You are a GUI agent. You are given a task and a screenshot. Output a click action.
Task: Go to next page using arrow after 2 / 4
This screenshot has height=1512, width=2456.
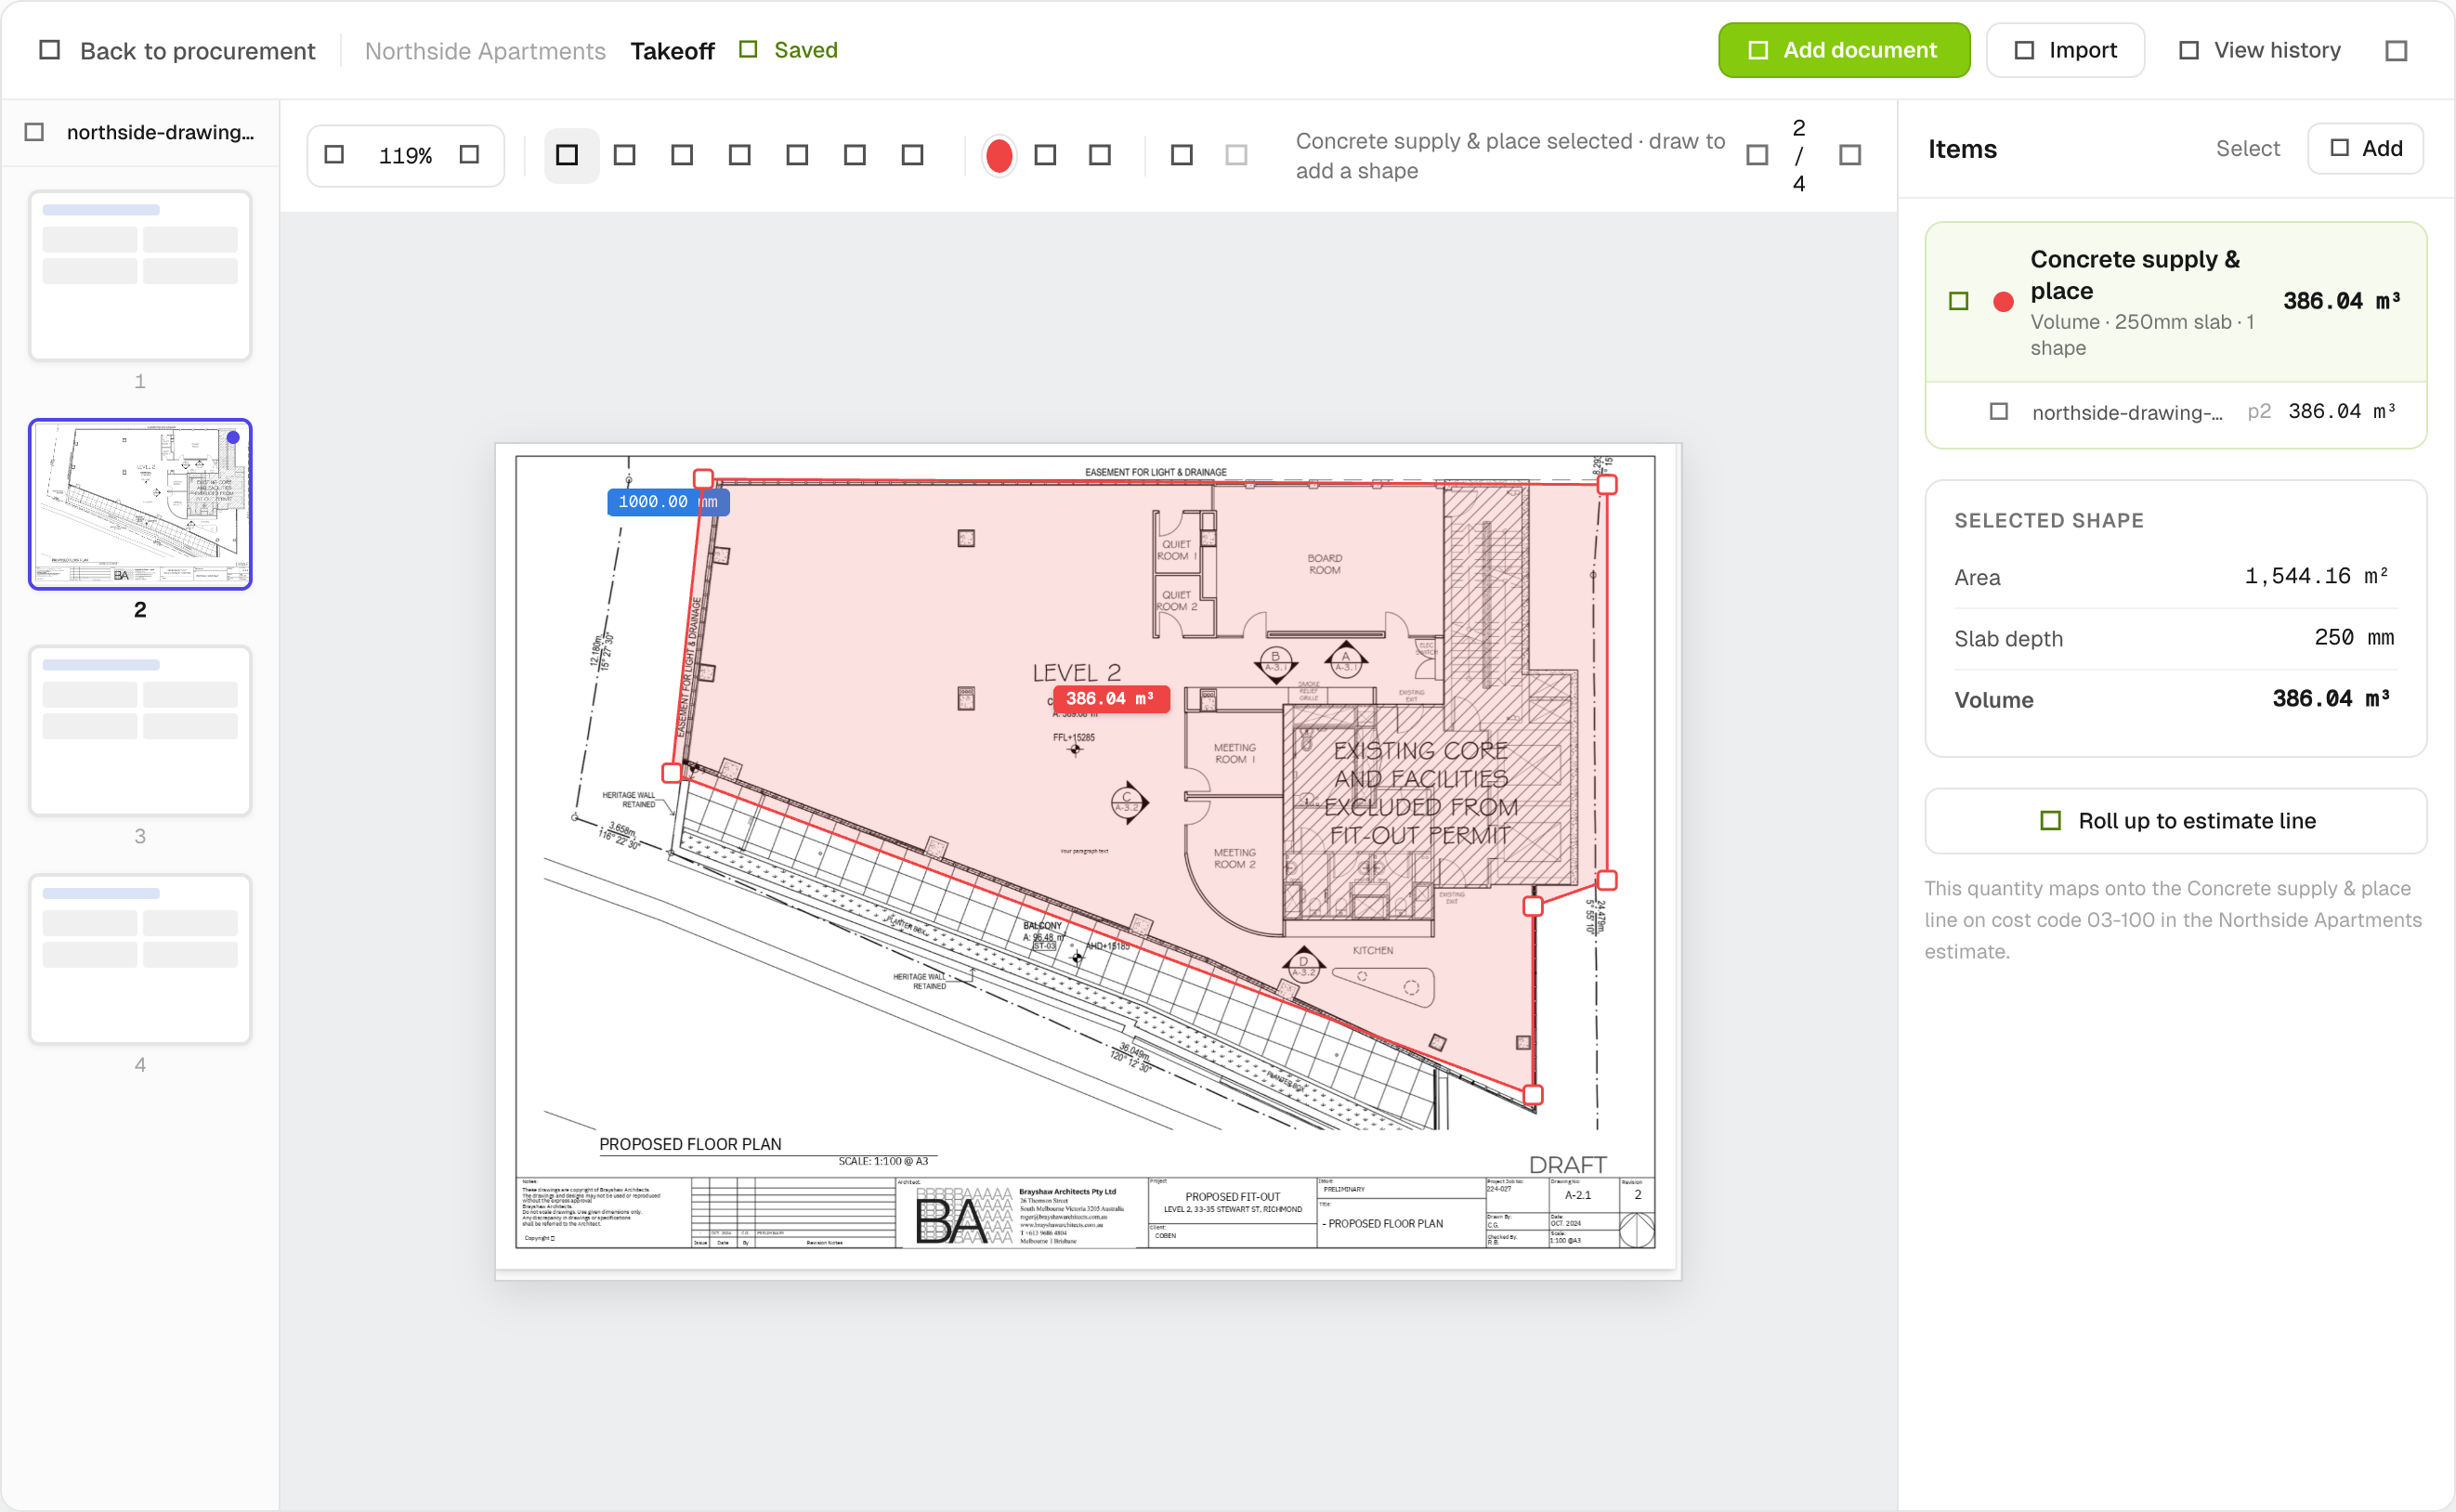click(1850, 155)
